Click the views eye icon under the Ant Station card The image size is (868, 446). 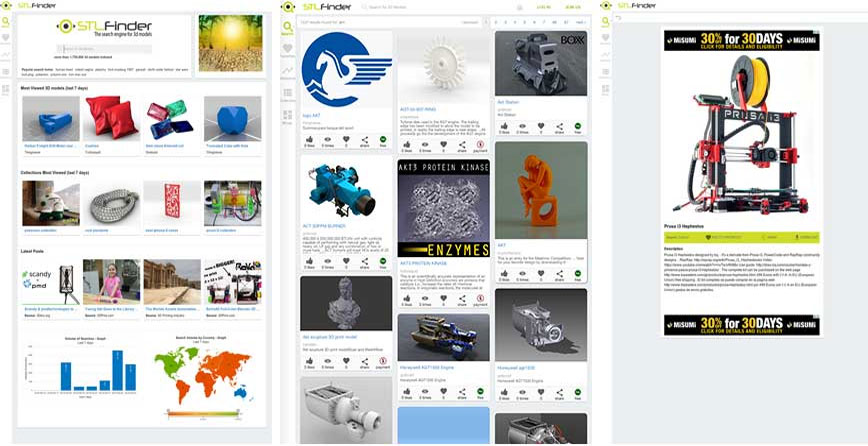coord(522,127)
